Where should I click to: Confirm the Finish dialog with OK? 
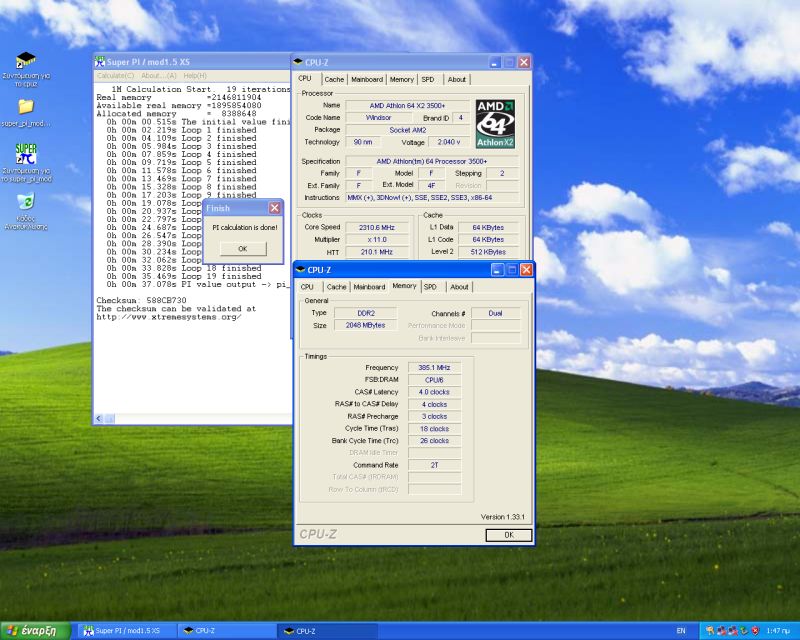(x=243, y=249)
